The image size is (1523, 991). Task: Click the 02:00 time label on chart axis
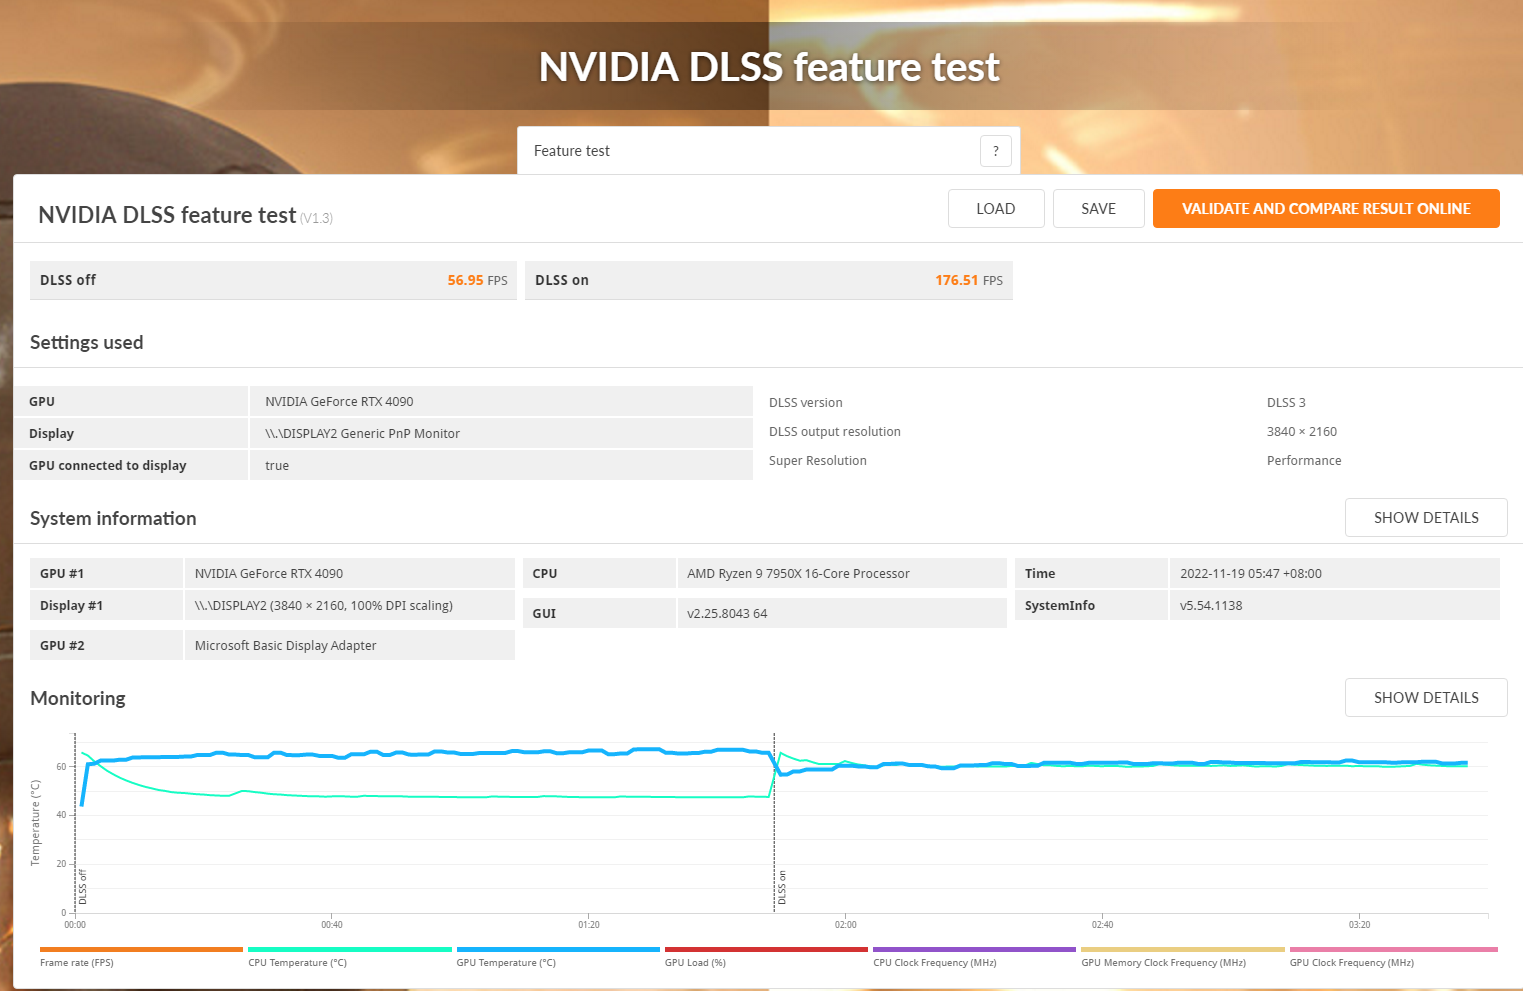(x=846, y=925)
